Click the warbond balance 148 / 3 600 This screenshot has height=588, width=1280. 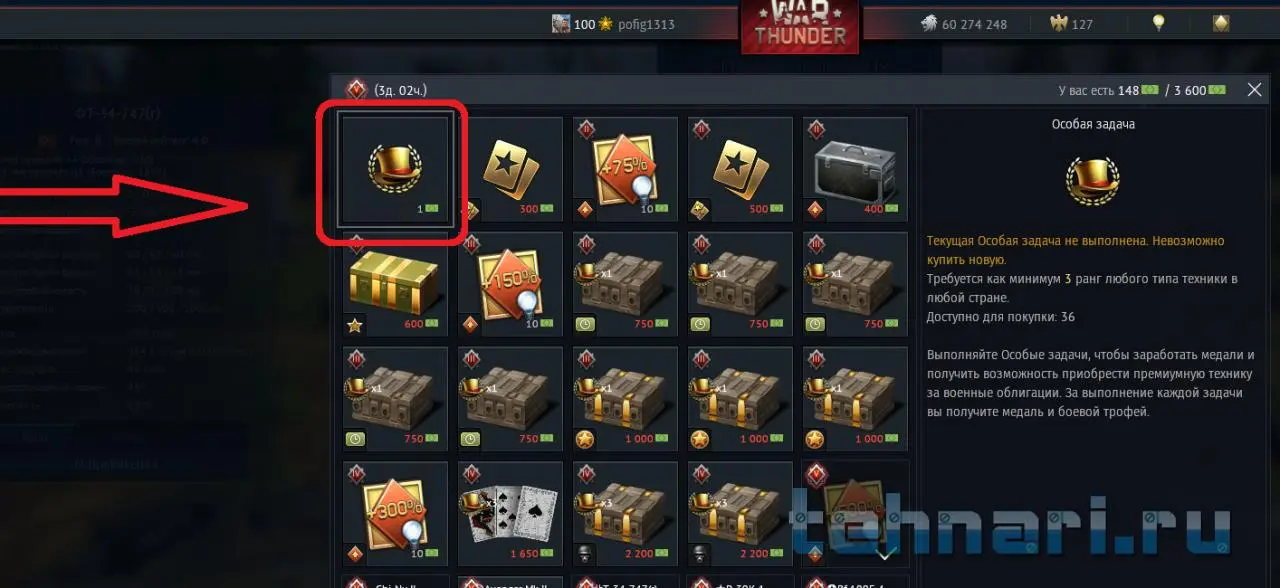[x=1142, y=90]
